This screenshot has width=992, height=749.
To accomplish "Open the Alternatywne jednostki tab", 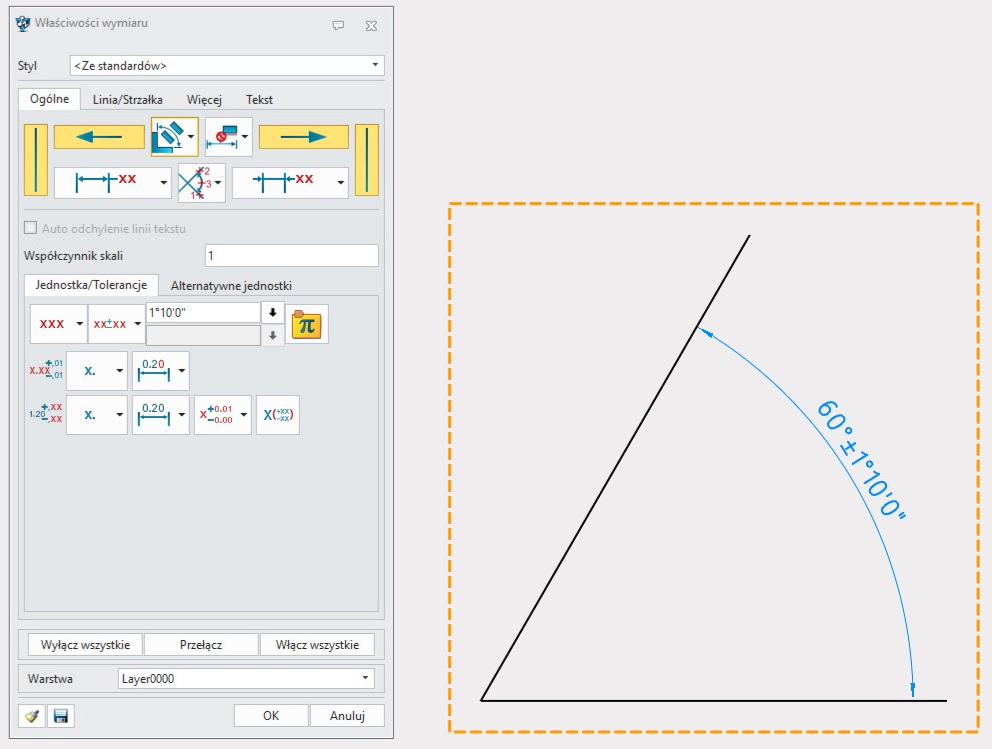I will click(x=231, y=286).
